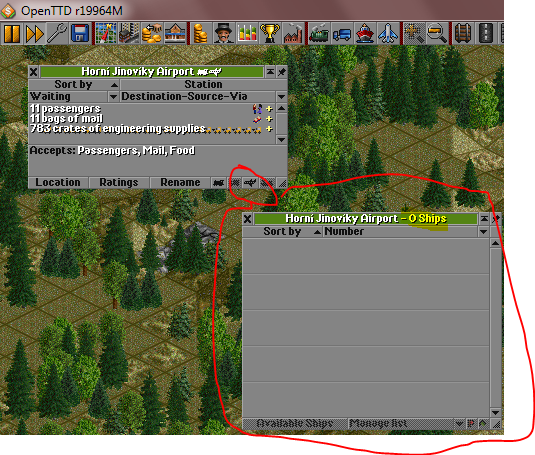
Task: Click greyed ships button in station window
Action: pos(266,183)
